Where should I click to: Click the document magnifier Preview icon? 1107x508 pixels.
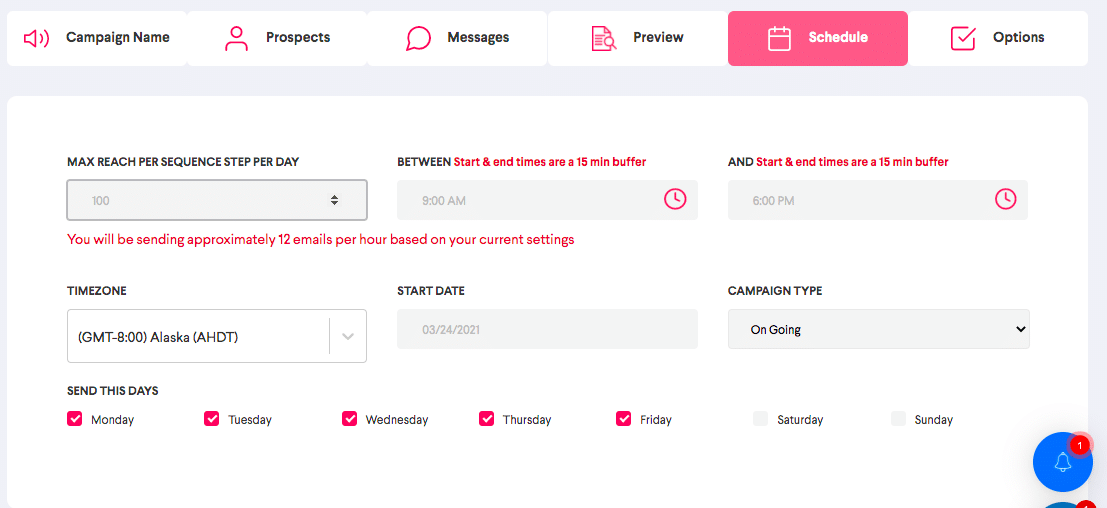tap(604, 38)
